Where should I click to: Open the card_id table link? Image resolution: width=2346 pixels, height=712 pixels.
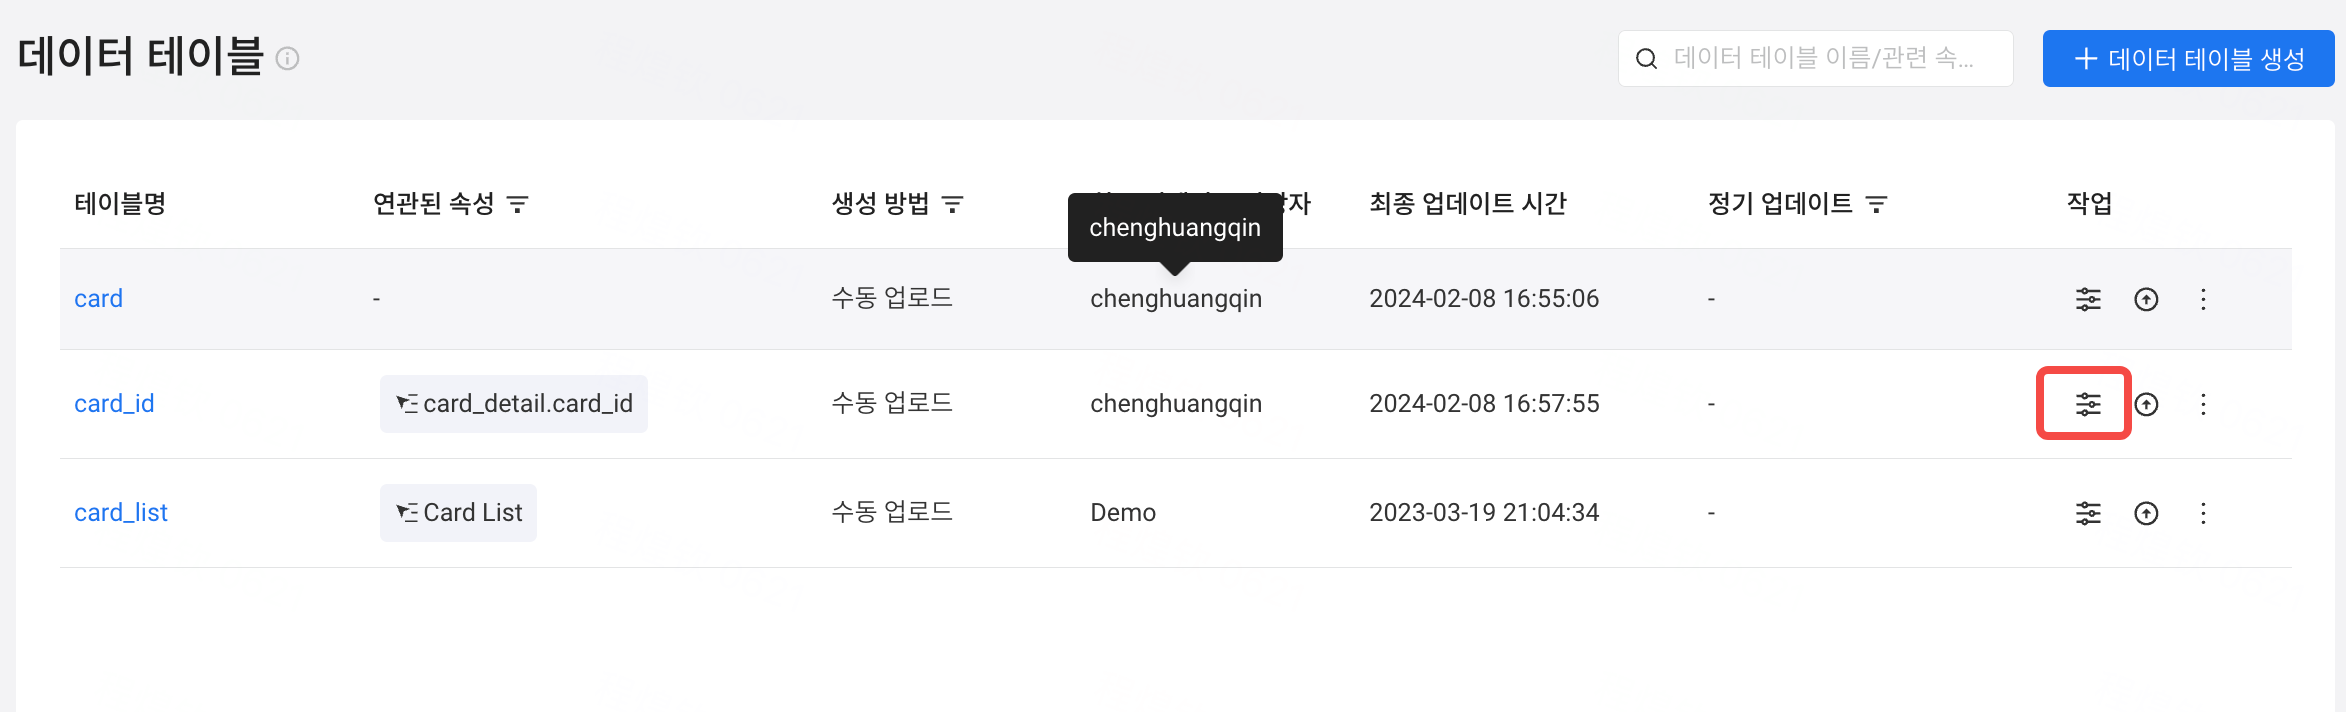114,404
